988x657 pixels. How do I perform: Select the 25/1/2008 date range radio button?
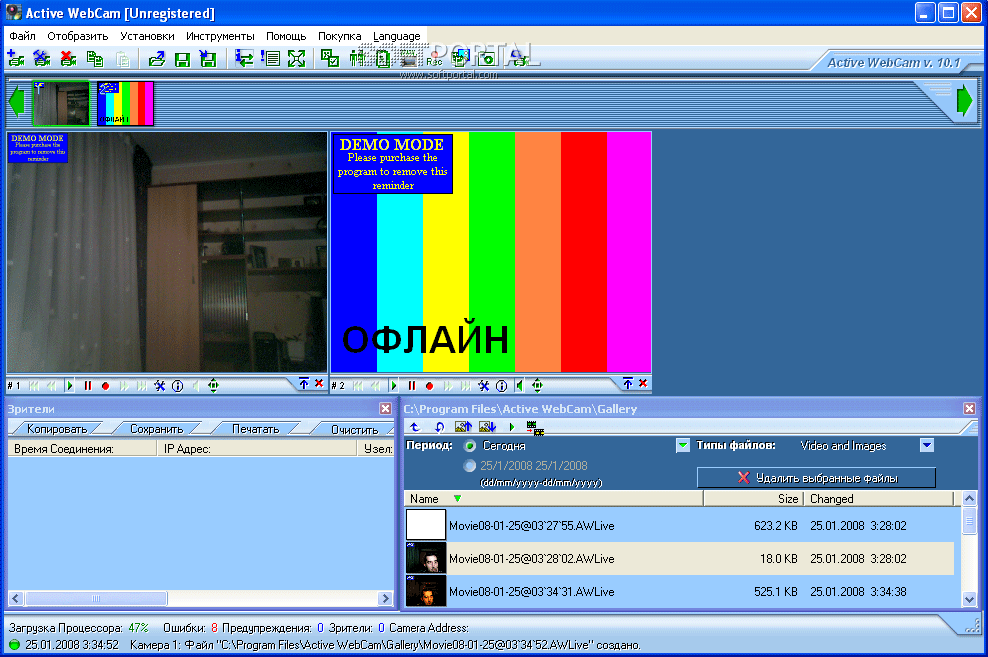coord(469,466)
